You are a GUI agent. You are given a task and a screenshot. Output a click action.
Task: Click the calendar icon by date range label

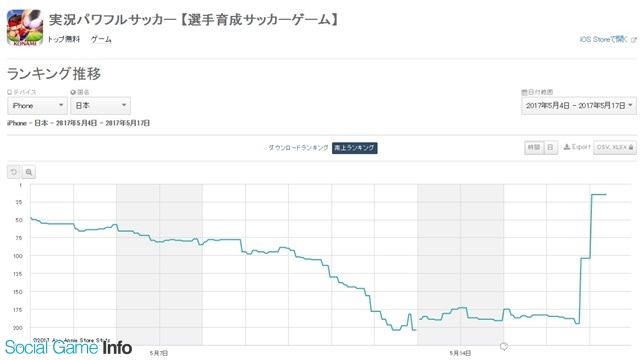[x=524, y=92]
